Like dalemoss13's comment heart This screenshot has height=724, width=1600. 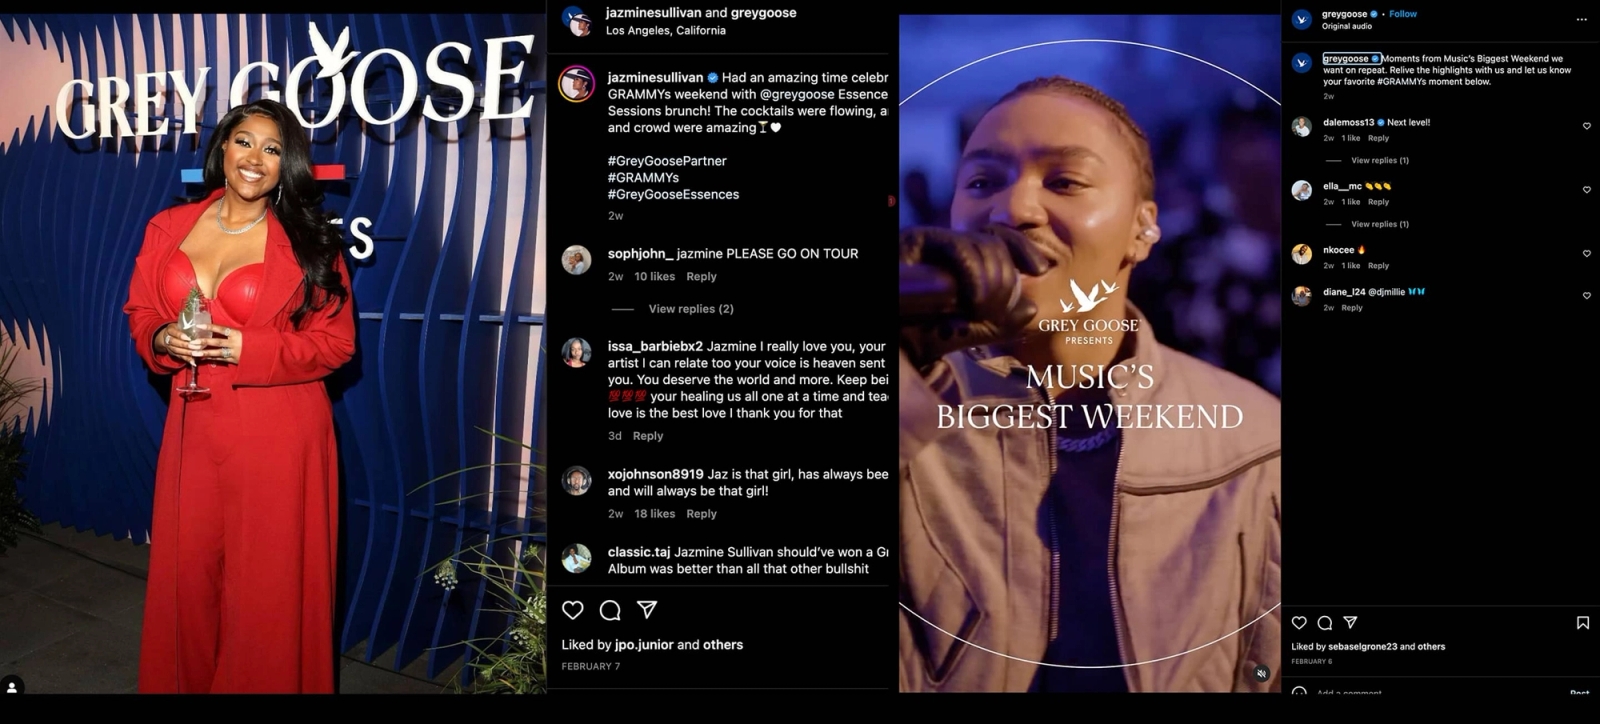click(1586, 126)
